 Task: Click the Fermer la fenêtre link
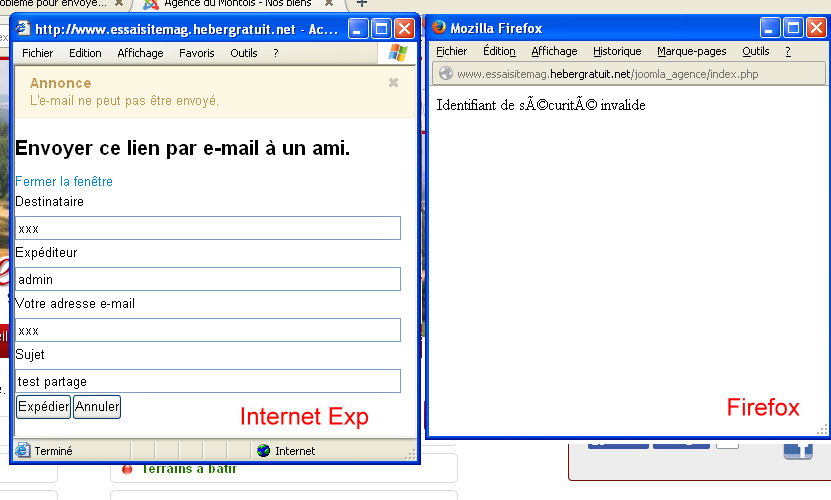[64, 181]
